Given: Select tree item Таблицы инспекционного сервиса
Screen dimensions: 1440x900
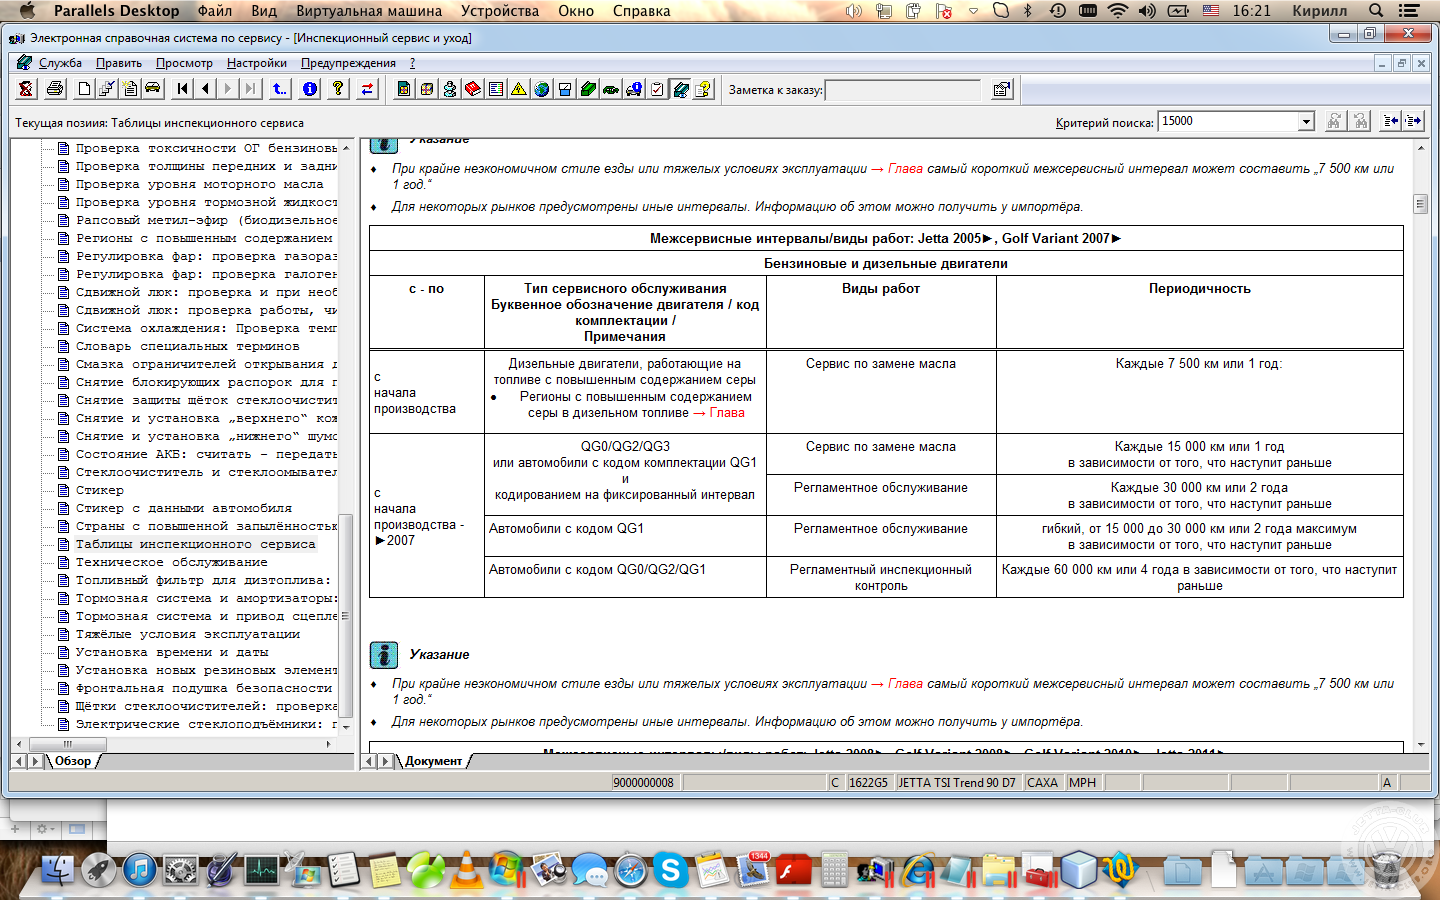Looking at the screenshot, I should click(x=195, y=545).
